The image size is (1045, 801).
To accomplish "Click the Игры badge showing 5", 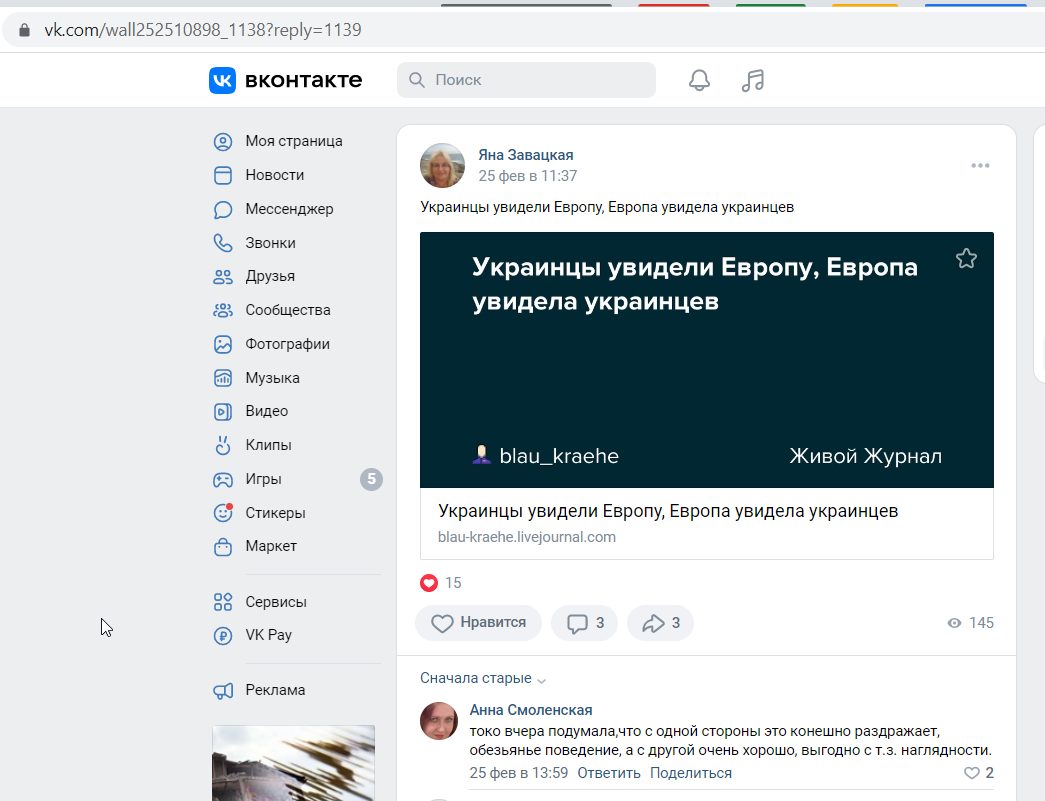I will point(372,479).
